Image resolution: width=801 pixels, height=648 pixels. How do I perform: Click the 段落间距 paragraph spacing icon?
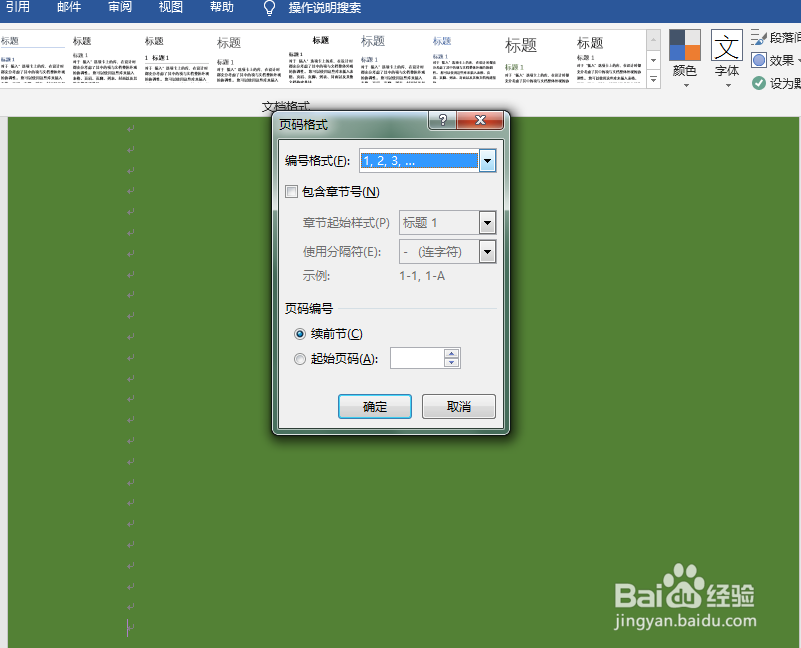760,36
